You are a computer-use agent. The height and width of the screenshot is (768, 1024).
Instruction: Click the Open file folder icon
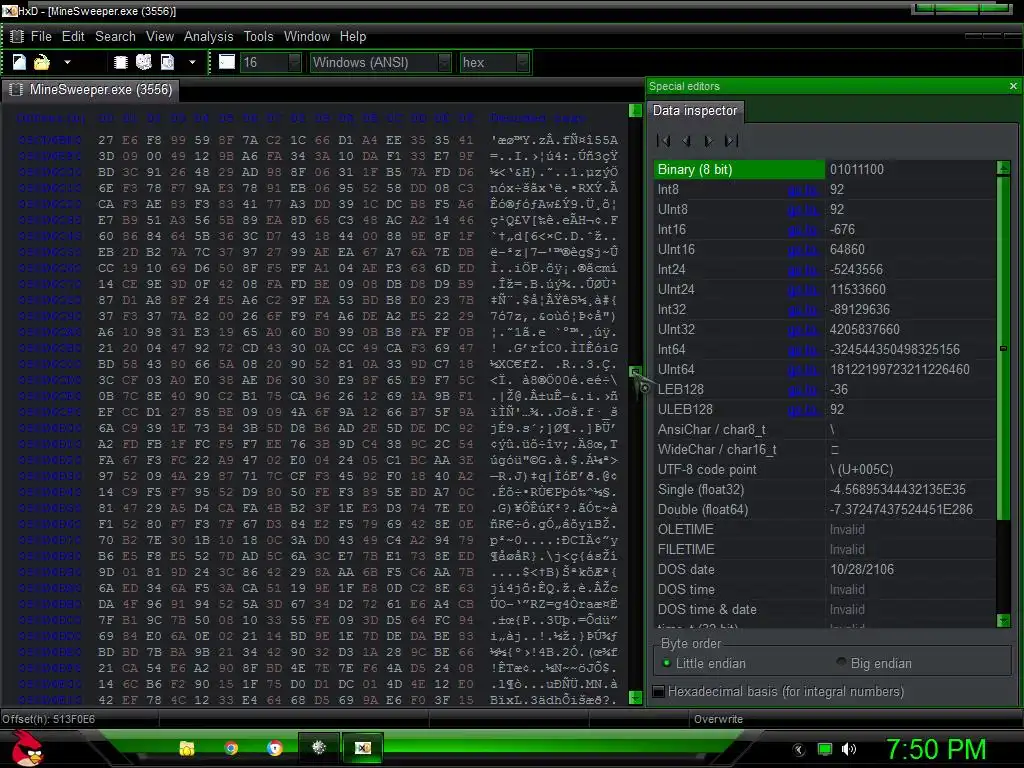coord(42,62)
